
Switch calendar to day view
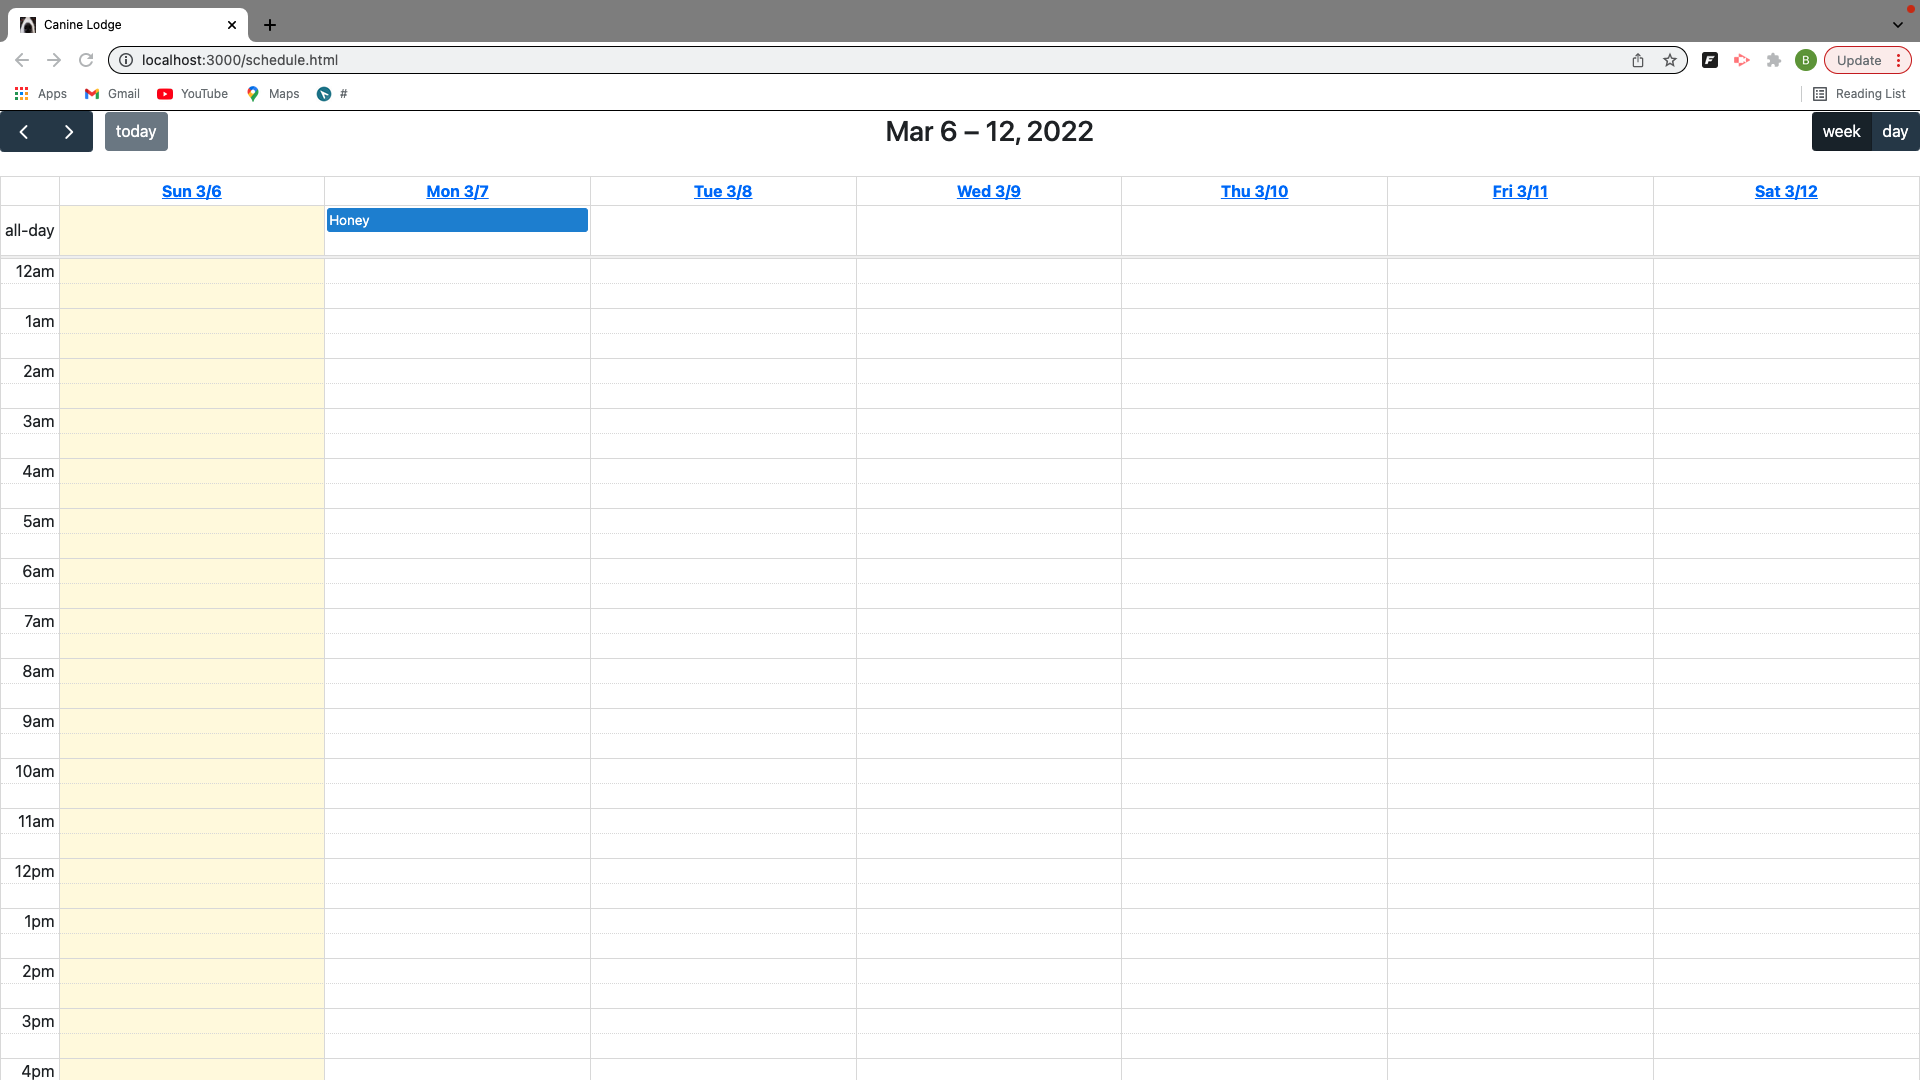tap(1895, 132)
